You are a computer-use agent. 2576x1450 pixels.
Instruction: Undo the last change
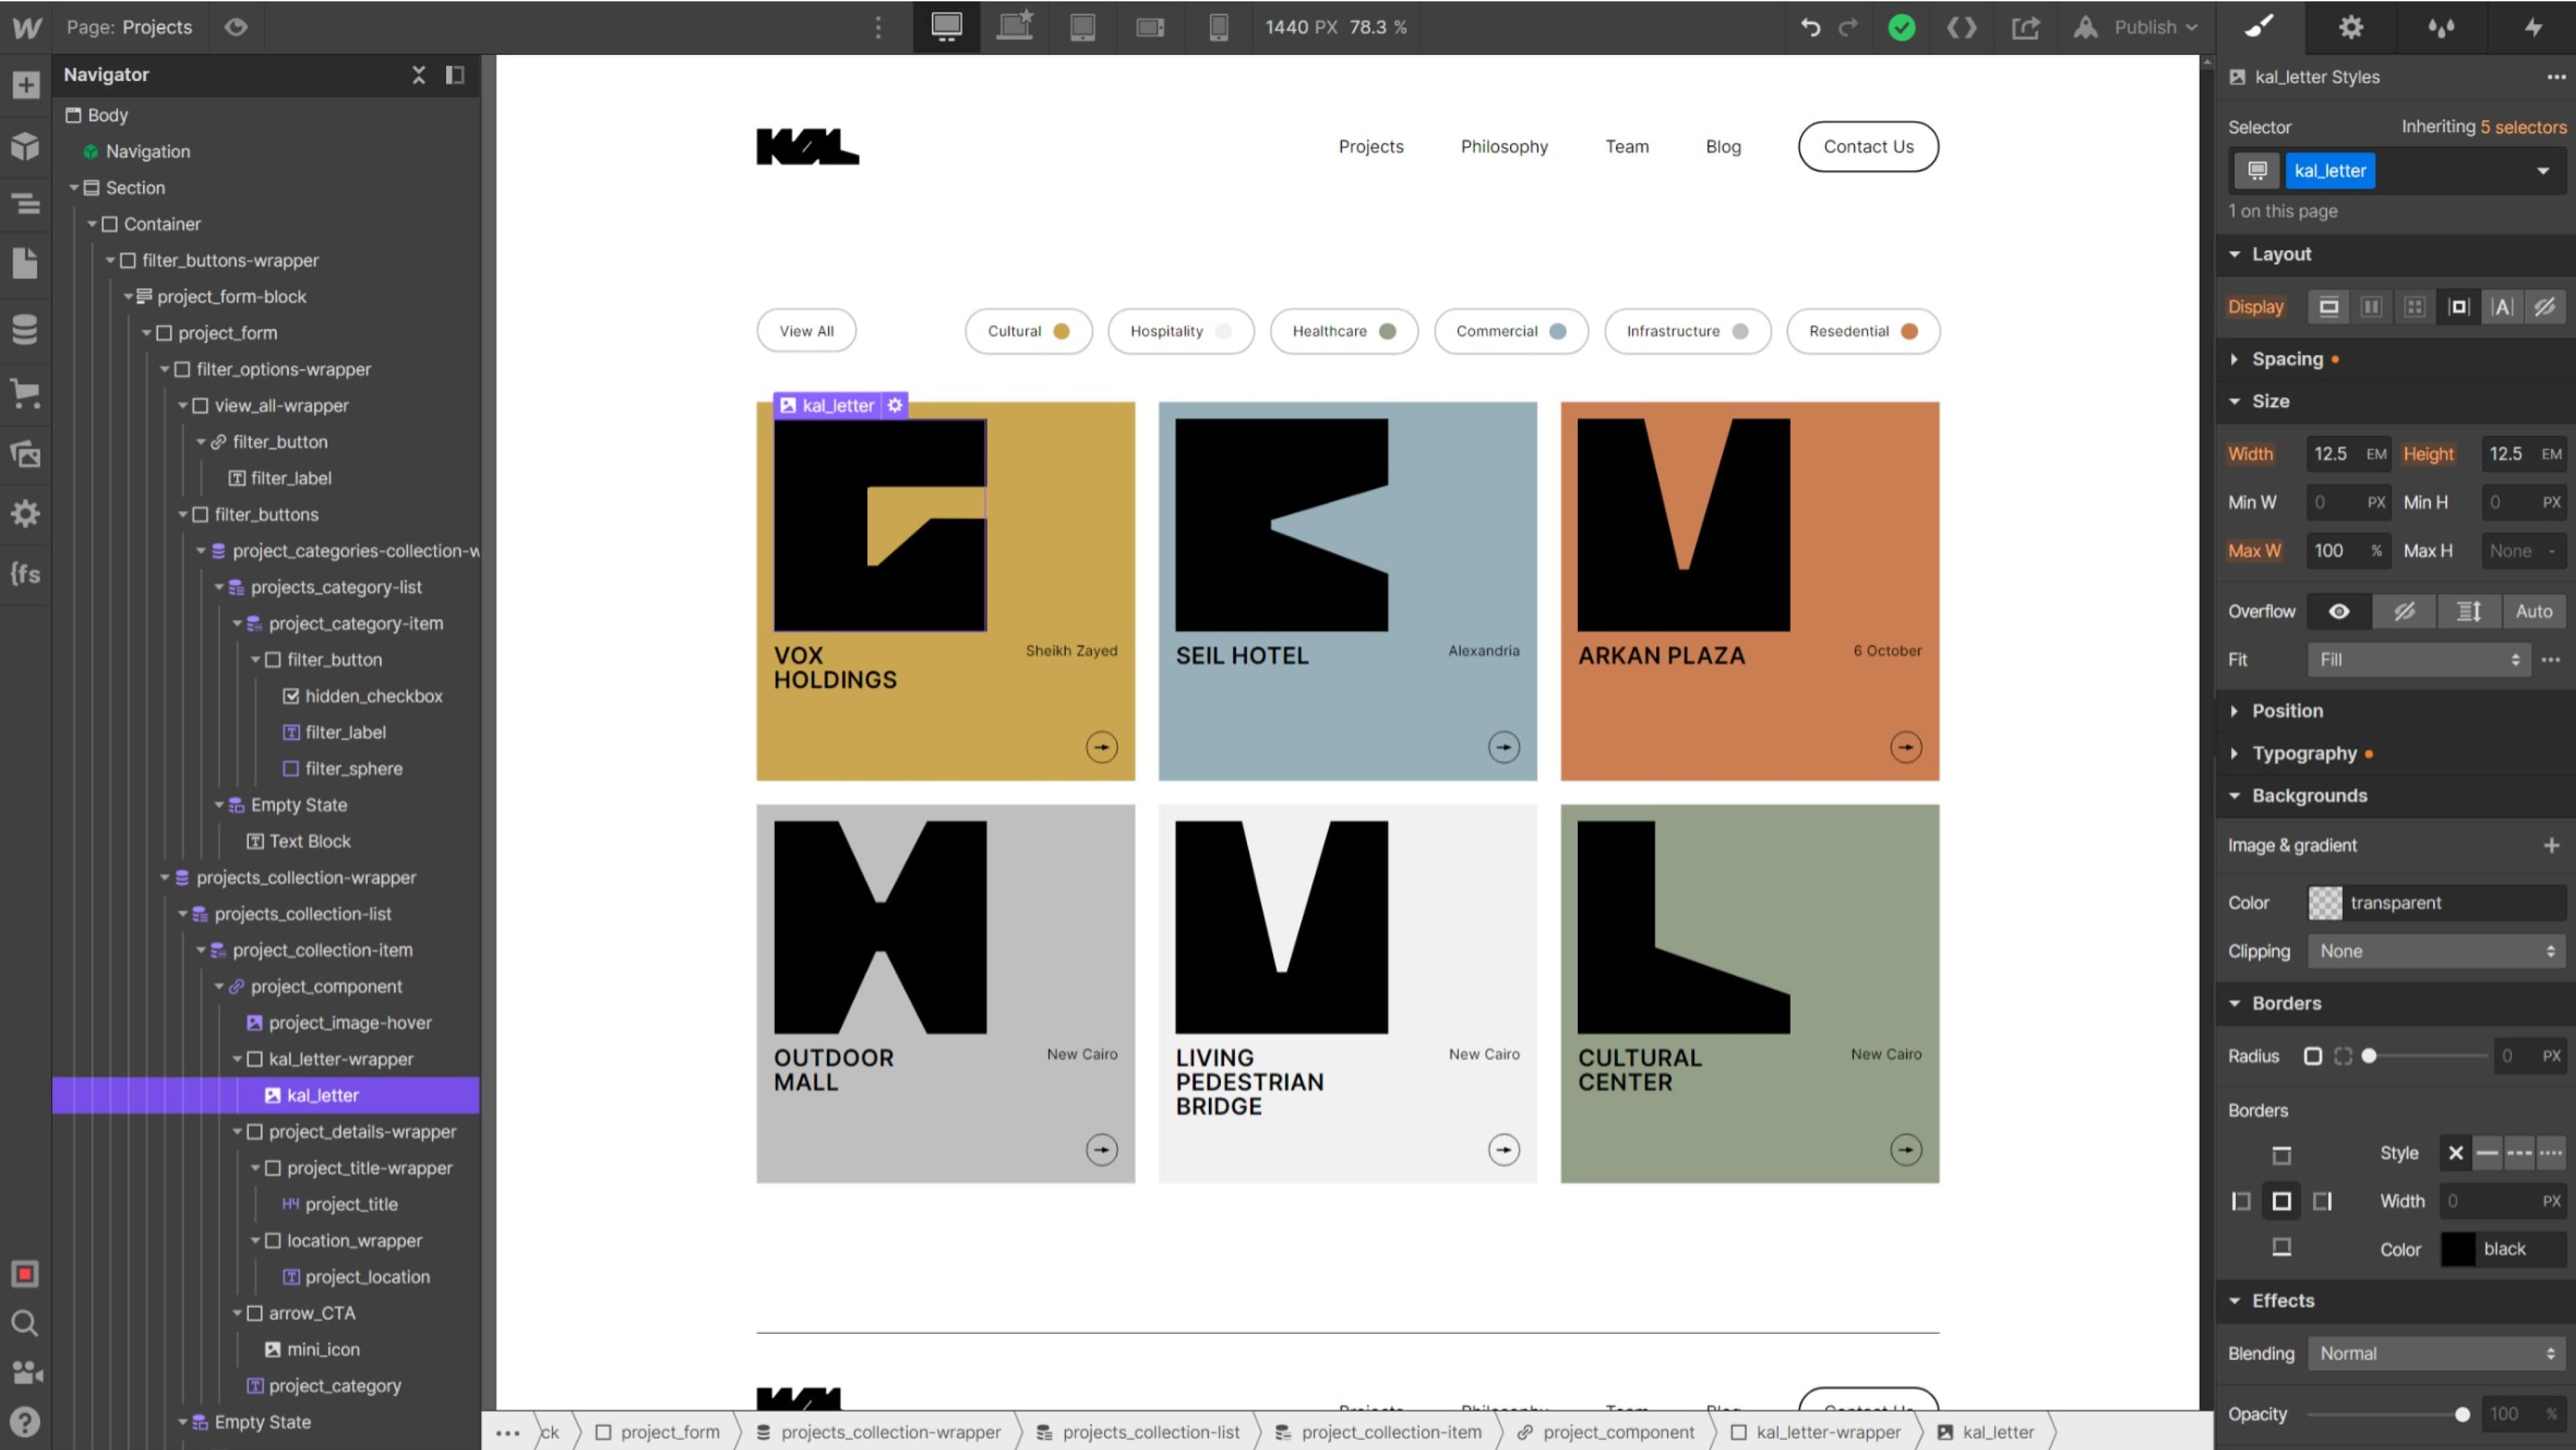click(x=1810, y=27)
